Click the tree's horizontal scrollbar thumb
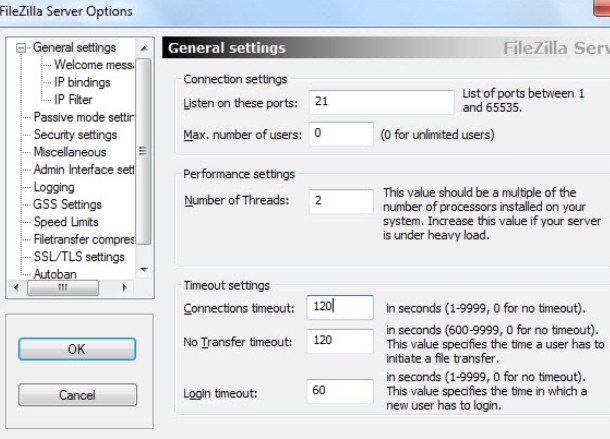Image resolution: width=610 pixels, height=439 pixels. coord(63,288)
